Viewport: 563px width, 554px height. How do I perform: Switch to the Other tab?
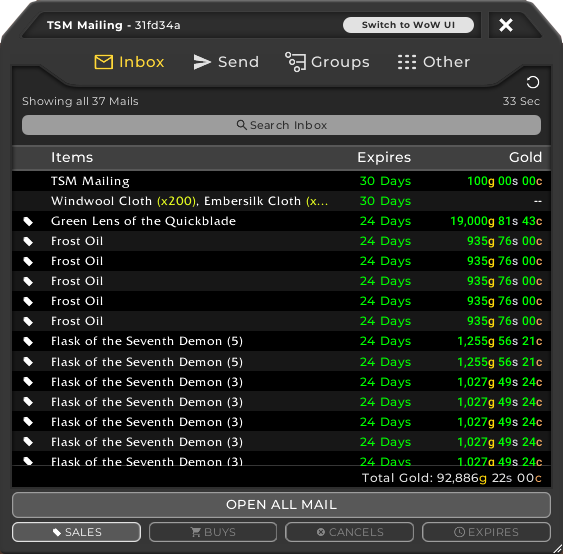pyautogui.click(x=434, y=62)
